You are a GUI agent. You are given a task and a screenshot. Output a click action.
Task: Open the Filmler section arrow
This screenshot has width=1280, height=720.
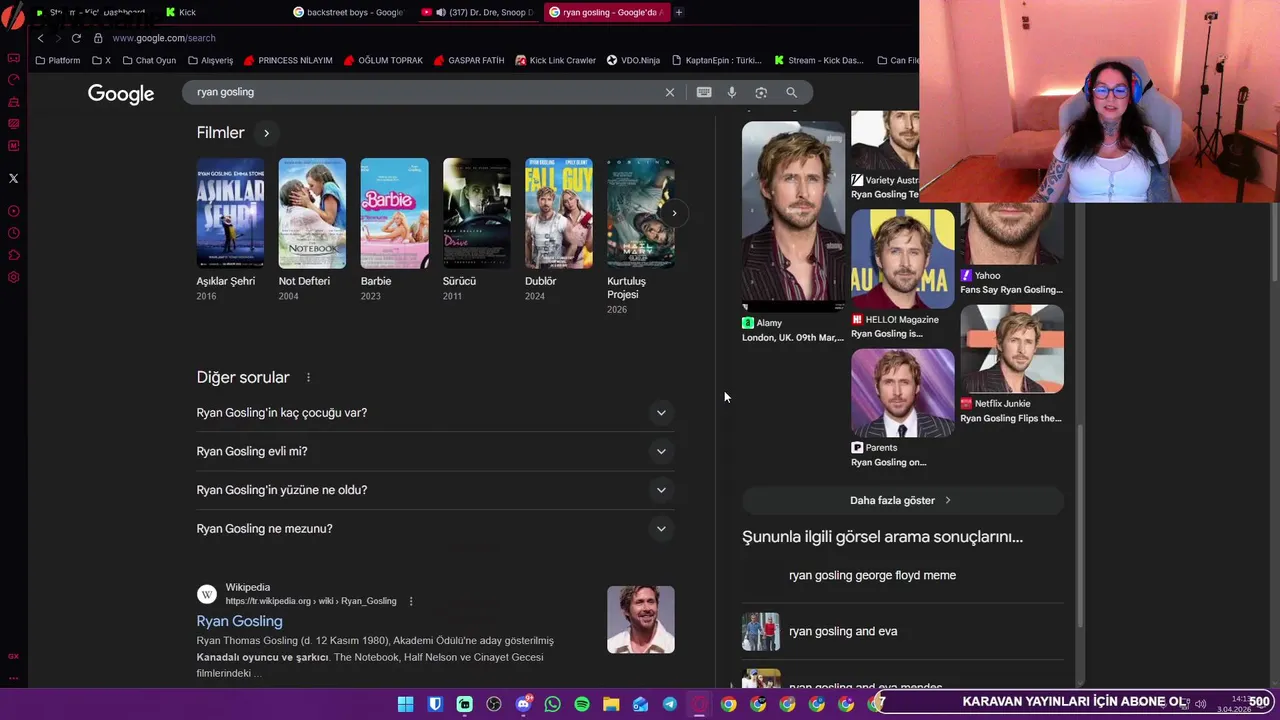[266, 133]
